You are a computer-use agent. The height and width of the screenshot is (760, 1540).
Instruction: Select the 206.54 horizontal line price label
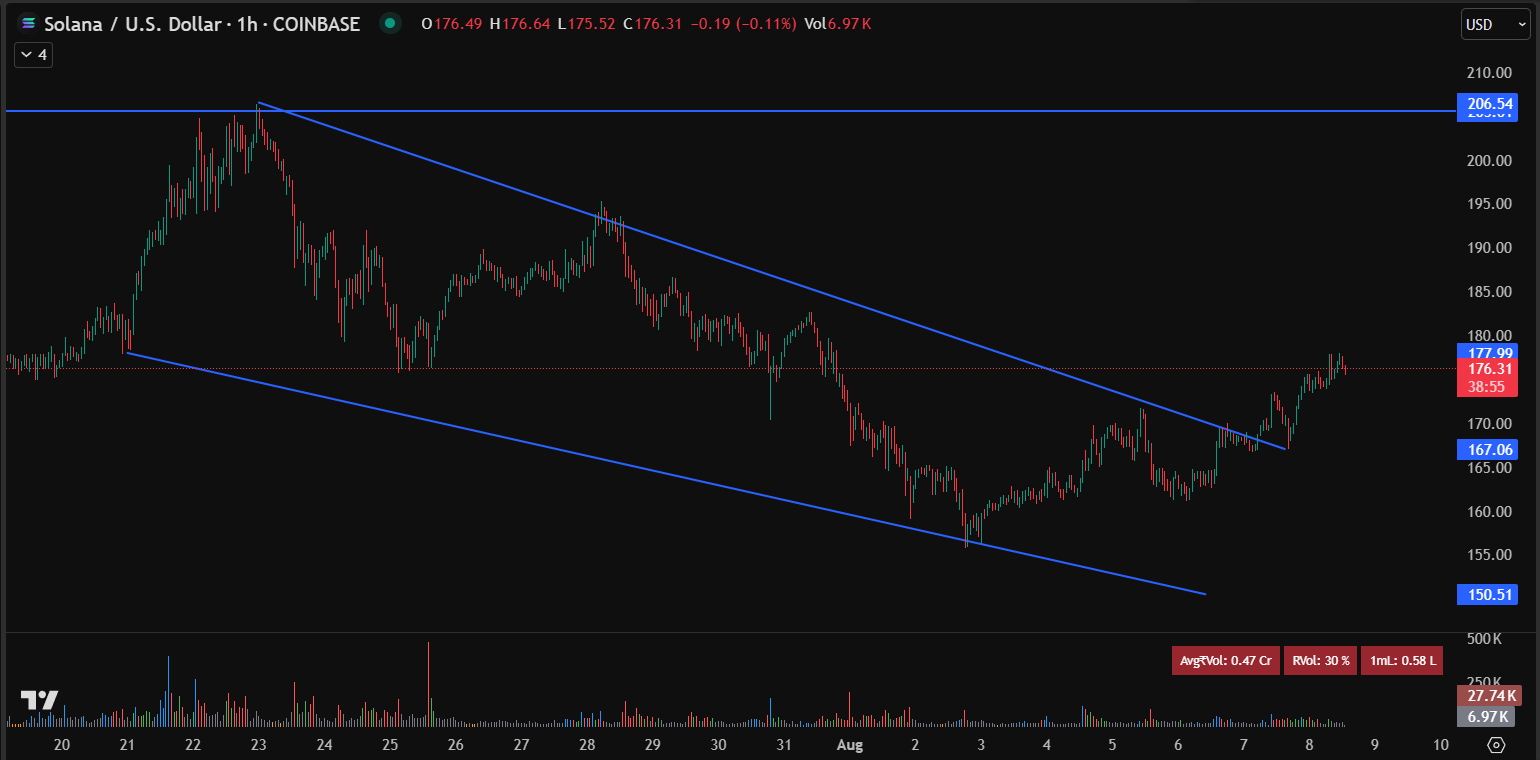coord(1489,103)
